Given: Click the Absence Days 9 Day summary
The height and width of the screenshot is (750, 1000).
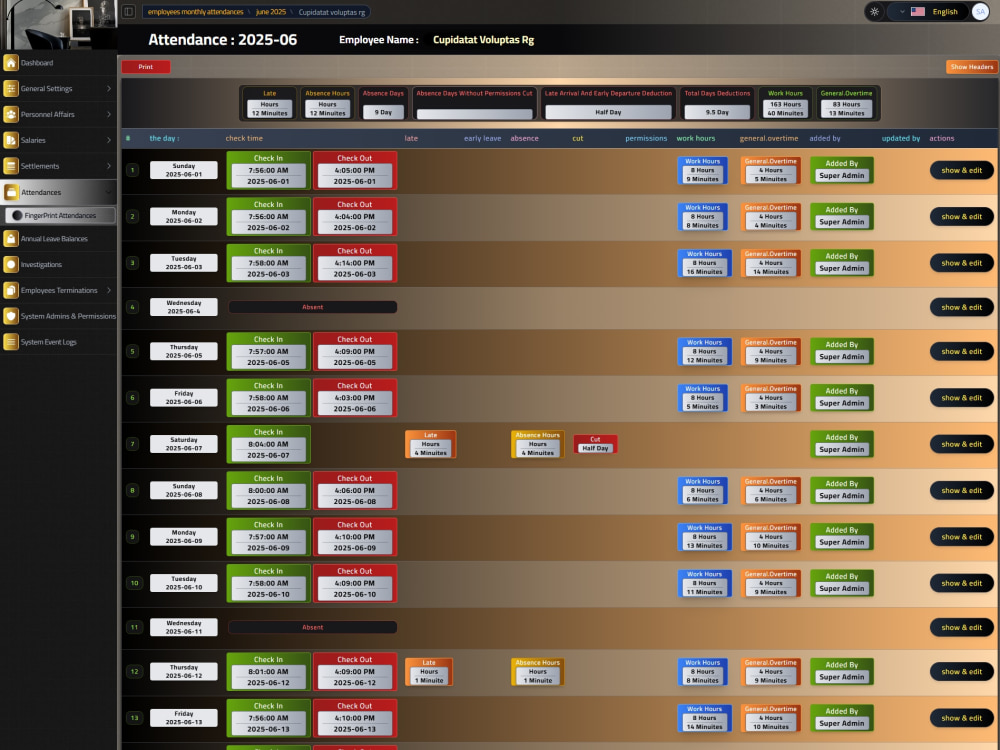Looking at the screenshot, I should pos(383,103).
